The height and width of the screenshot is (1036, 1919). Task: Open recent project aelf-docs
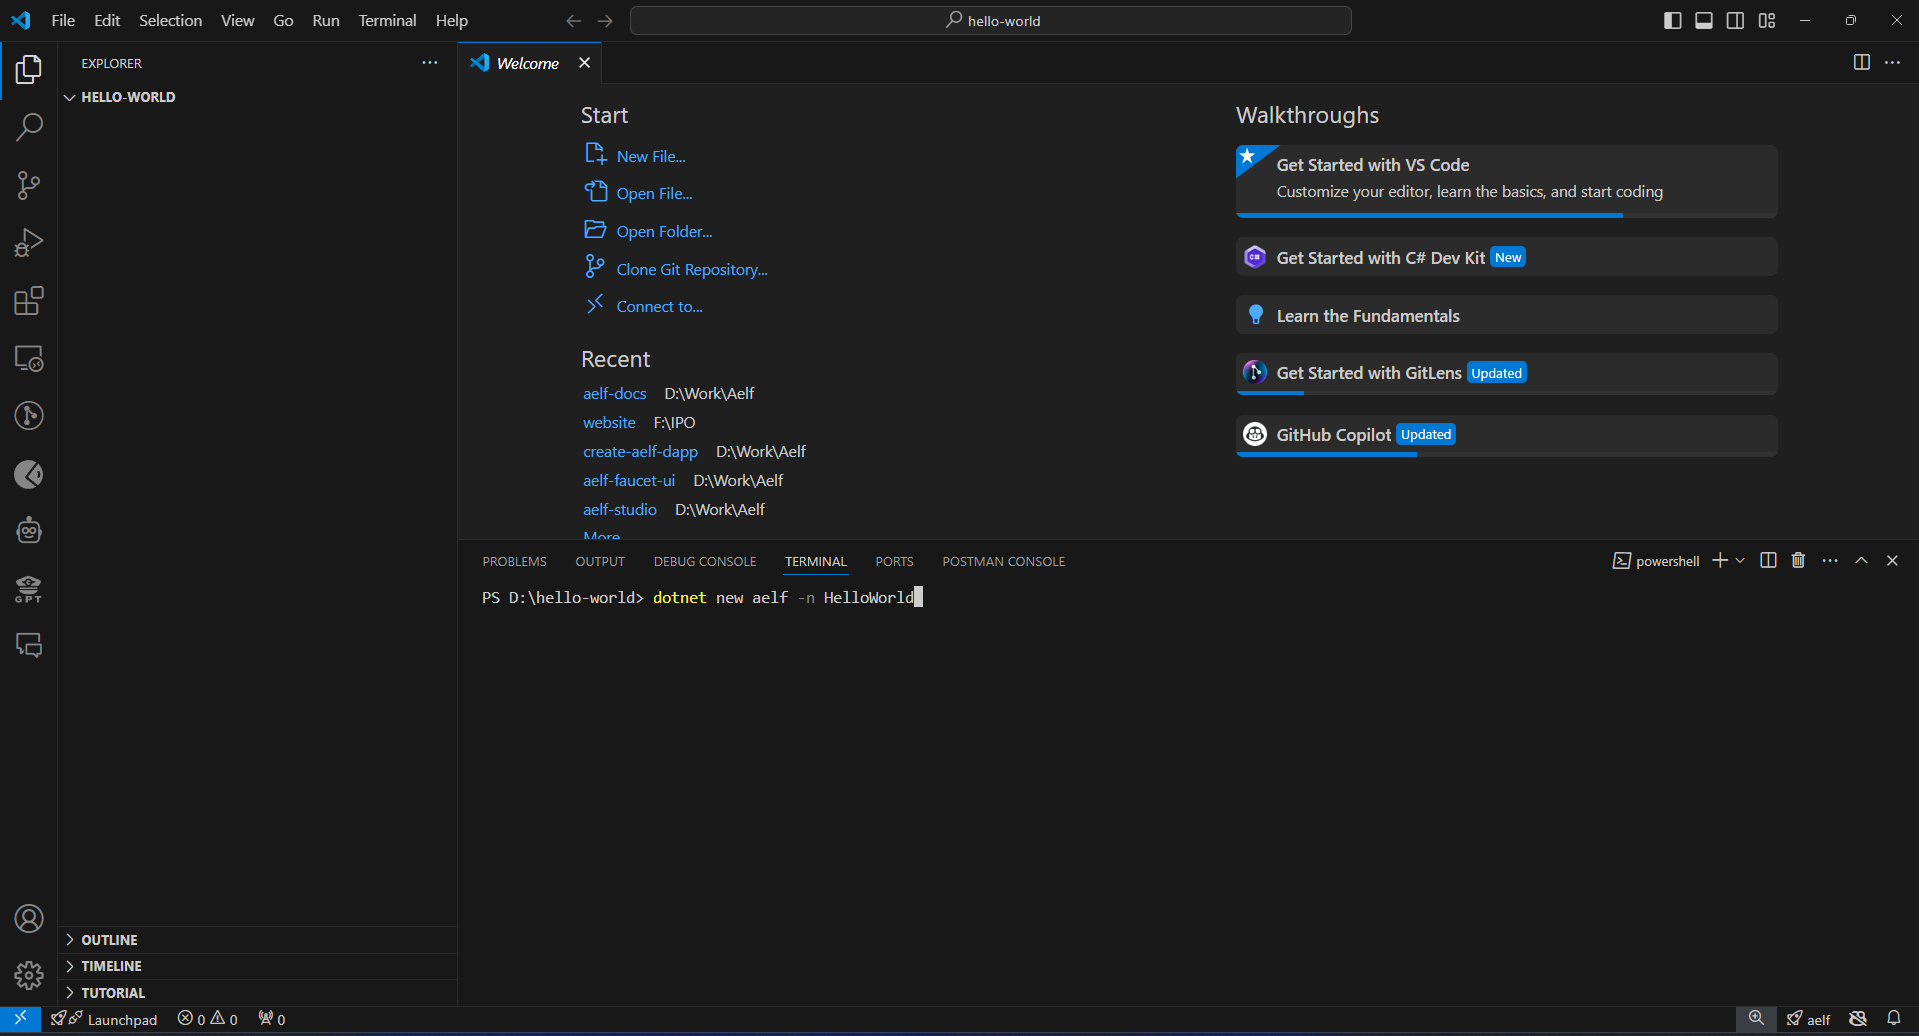(615, 393)
